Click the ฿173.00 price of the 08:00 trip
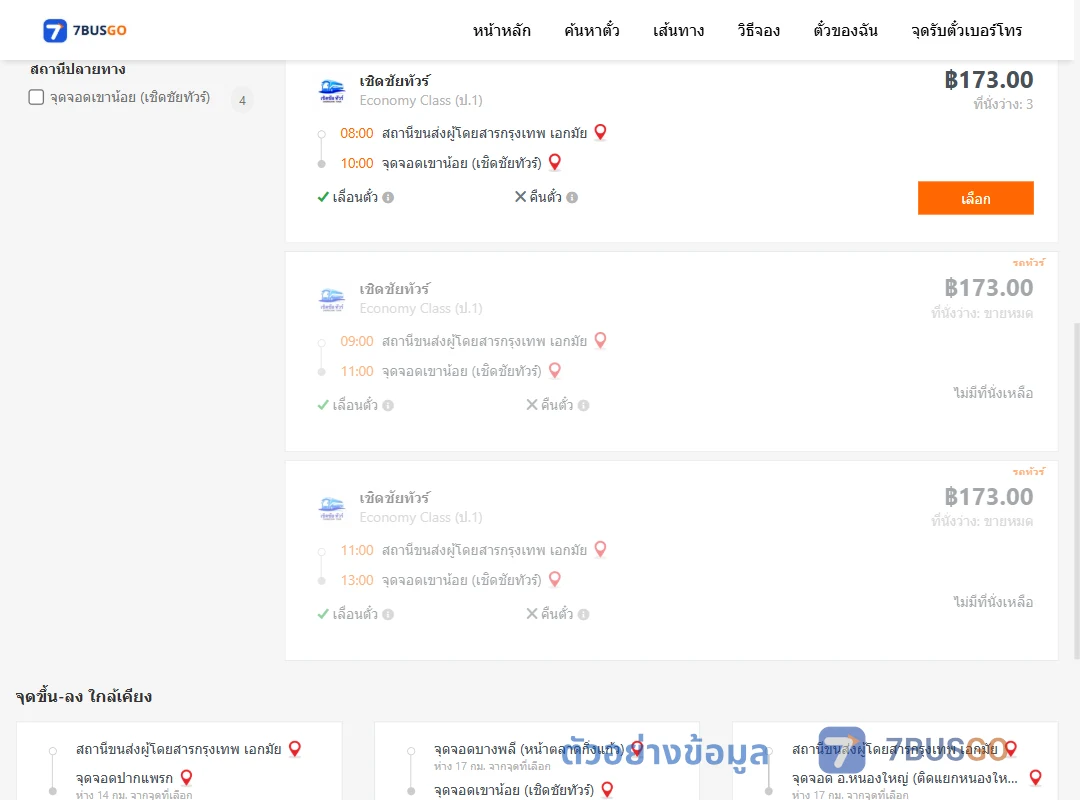 (x=988, y=80)
